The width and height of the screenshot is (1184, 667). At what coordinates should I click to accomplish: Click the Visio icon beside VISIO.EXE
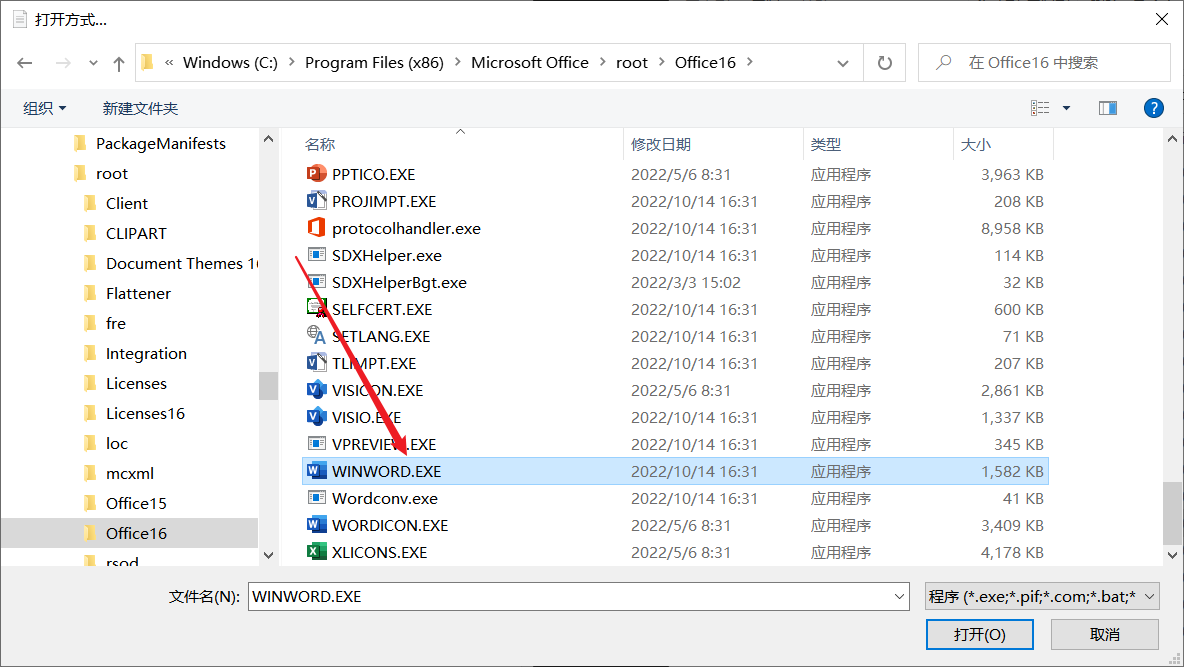[x=316, y=417]
